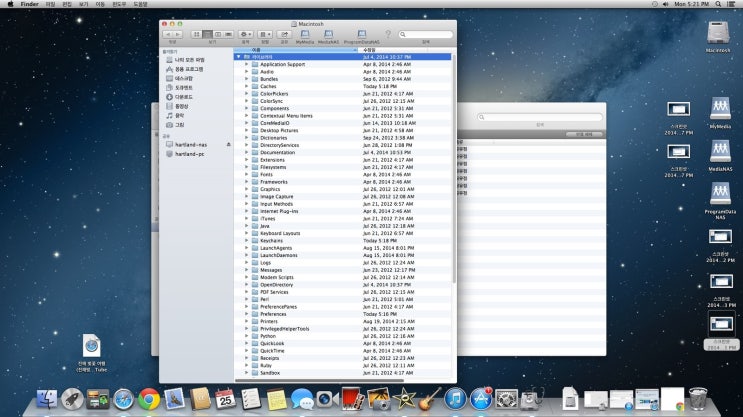Image resolution: width=743 pixels, height=417 pixels.
Task: Open the gear Action menu in toolbar
Action: coord(245,34)
